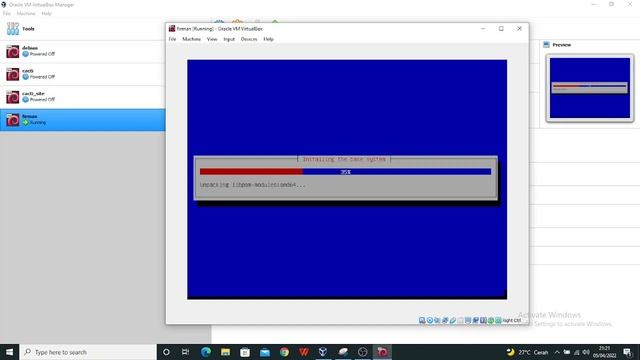This screenshot has width=640, height=360.
Task: Click the keyboard capture status icon
Action: coord(498,320)
